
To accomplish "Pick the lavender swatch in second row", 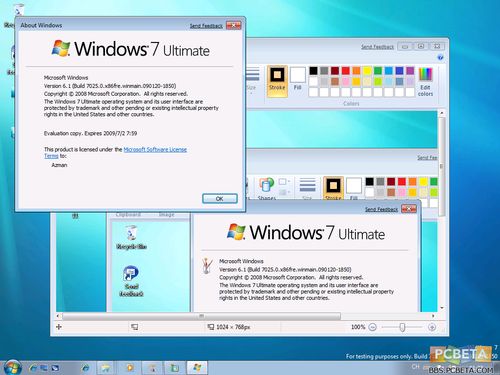I will tap(410, 81).
